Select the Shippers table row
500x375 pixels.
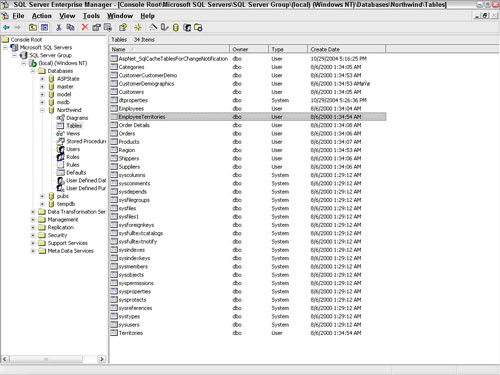coord(248,159)
